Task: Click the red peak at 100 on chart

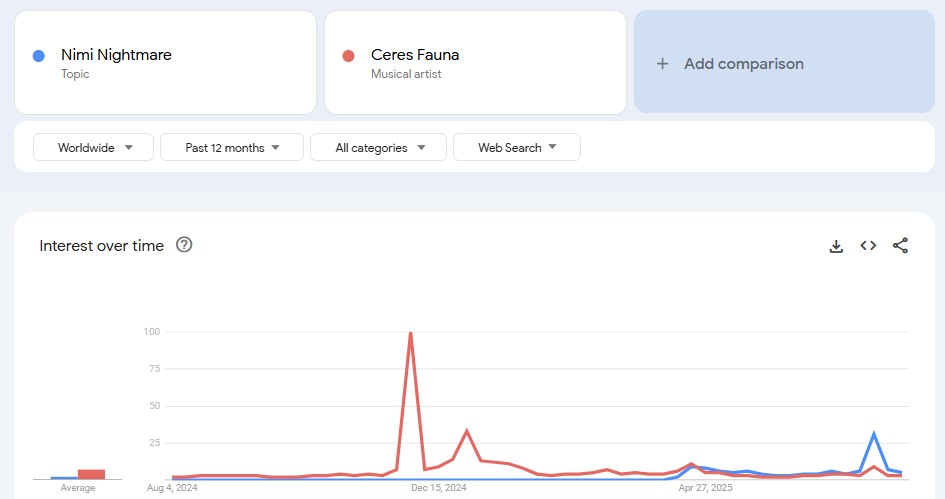Action: [410, 333]
